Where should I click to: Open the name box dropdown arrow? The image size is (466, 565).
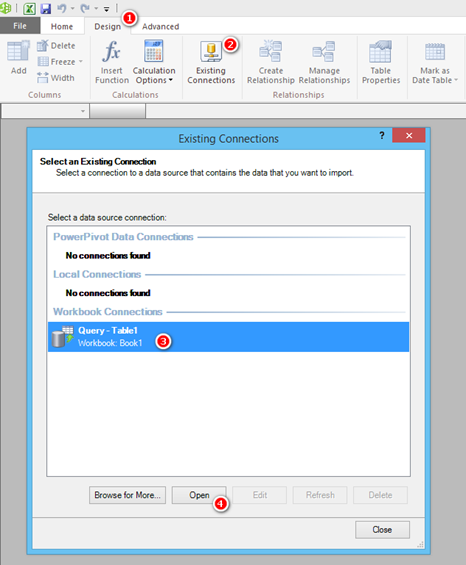[83, 111]
